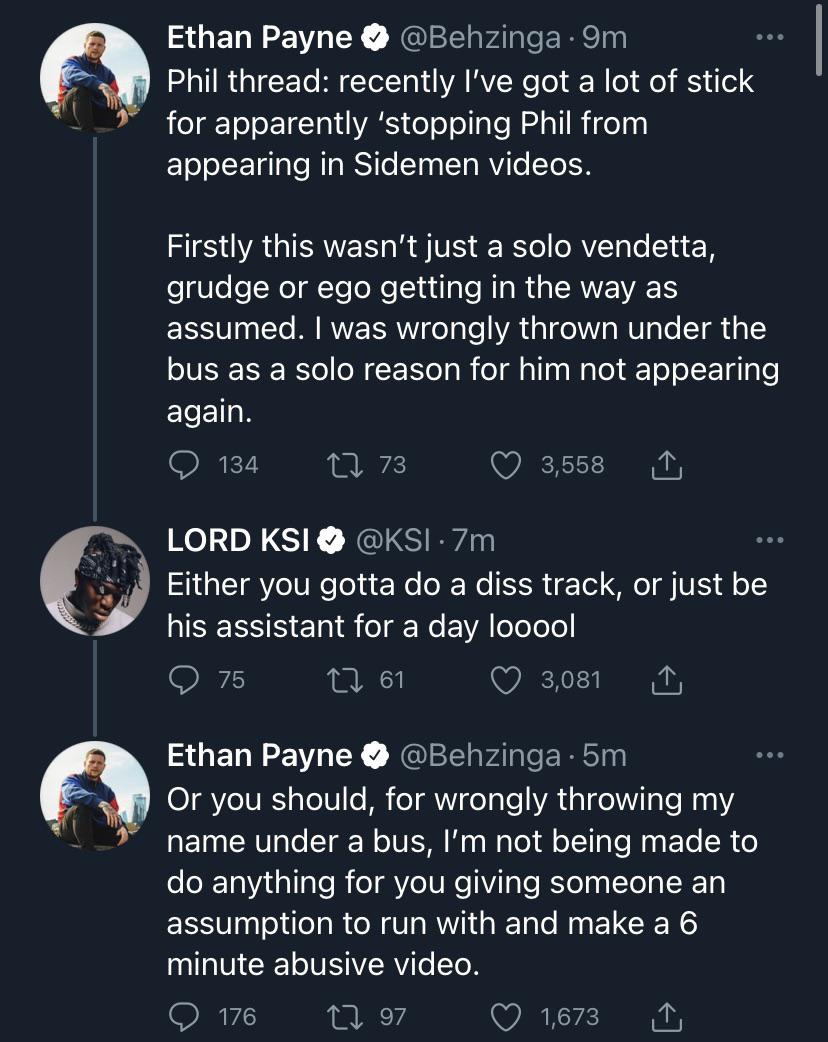Viewport: 828px width, 1042px height.
Task: Open more options on Ethan's last tweet
Action: click(768, 756)
